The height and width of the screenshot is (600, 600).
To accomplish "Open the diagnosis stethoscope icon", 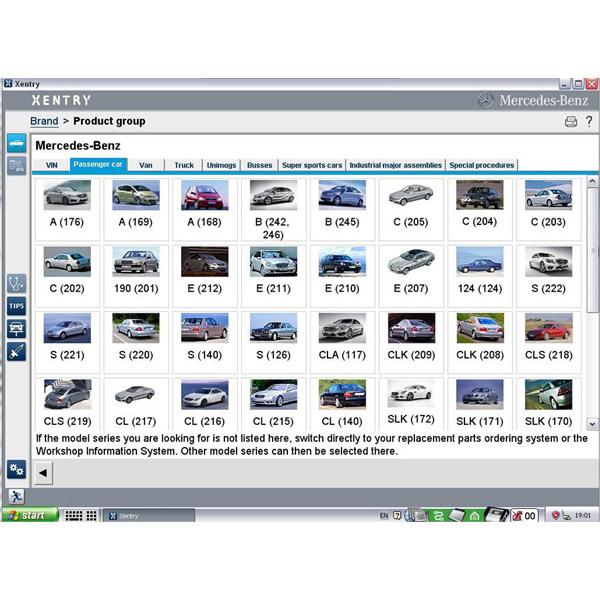I will click(x=16, y=284).
